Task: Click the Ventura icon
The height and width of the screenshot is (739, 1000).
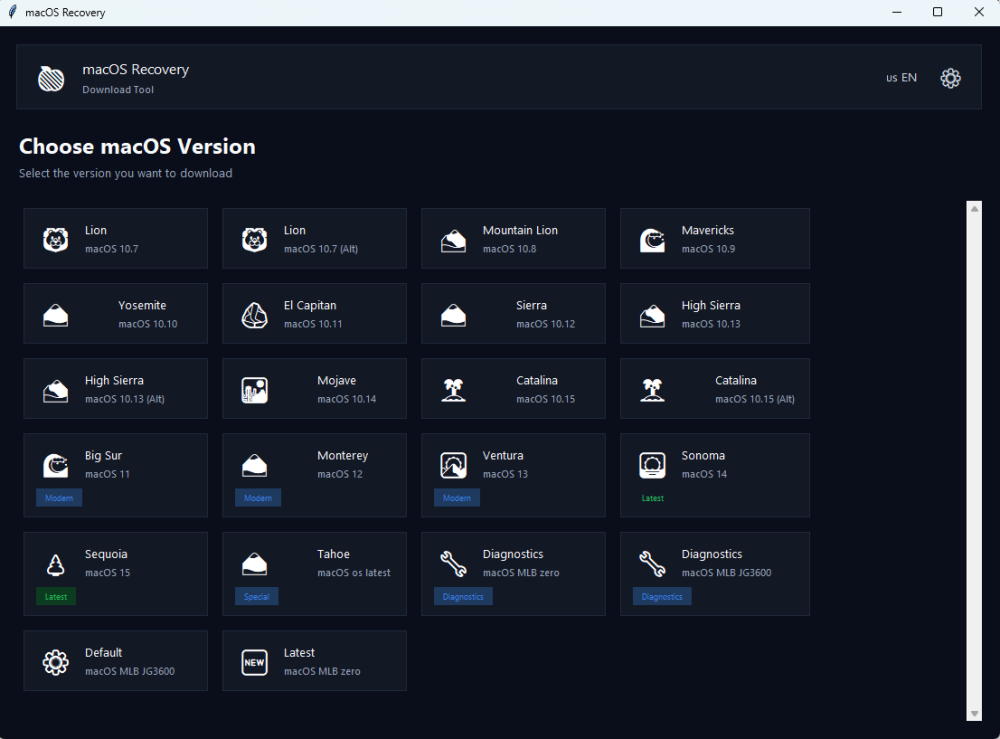Action: tap(453, 465)
